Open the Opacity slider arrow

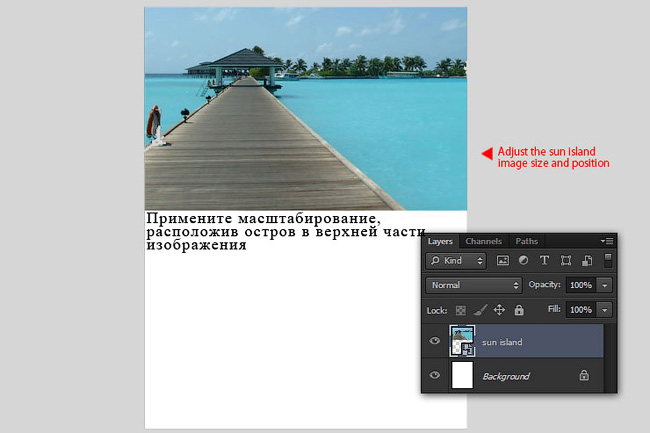click(605, 285)
